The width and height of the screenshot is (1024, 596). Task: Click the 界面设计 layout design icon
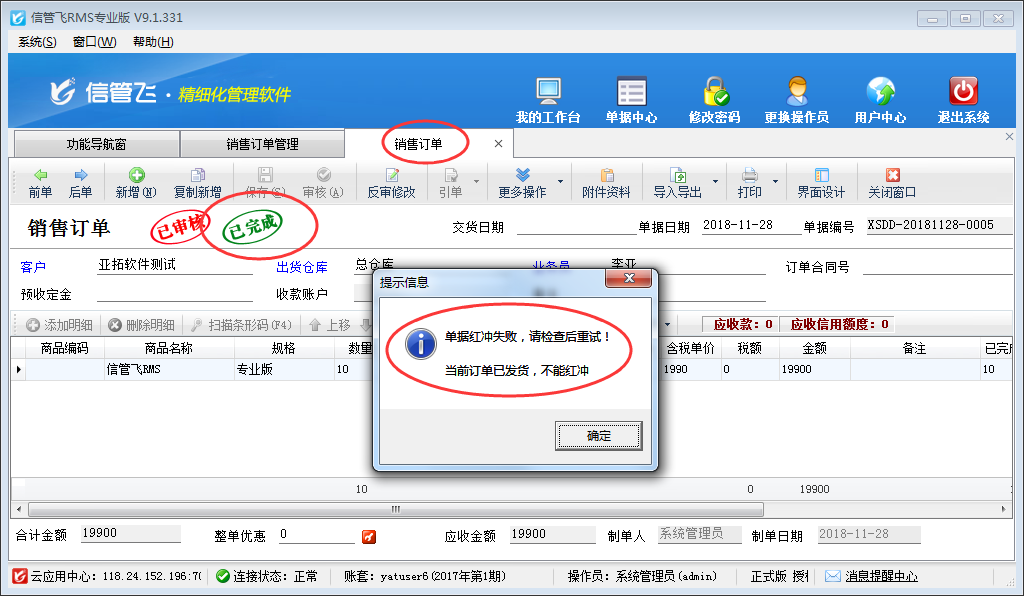point(821,183)
